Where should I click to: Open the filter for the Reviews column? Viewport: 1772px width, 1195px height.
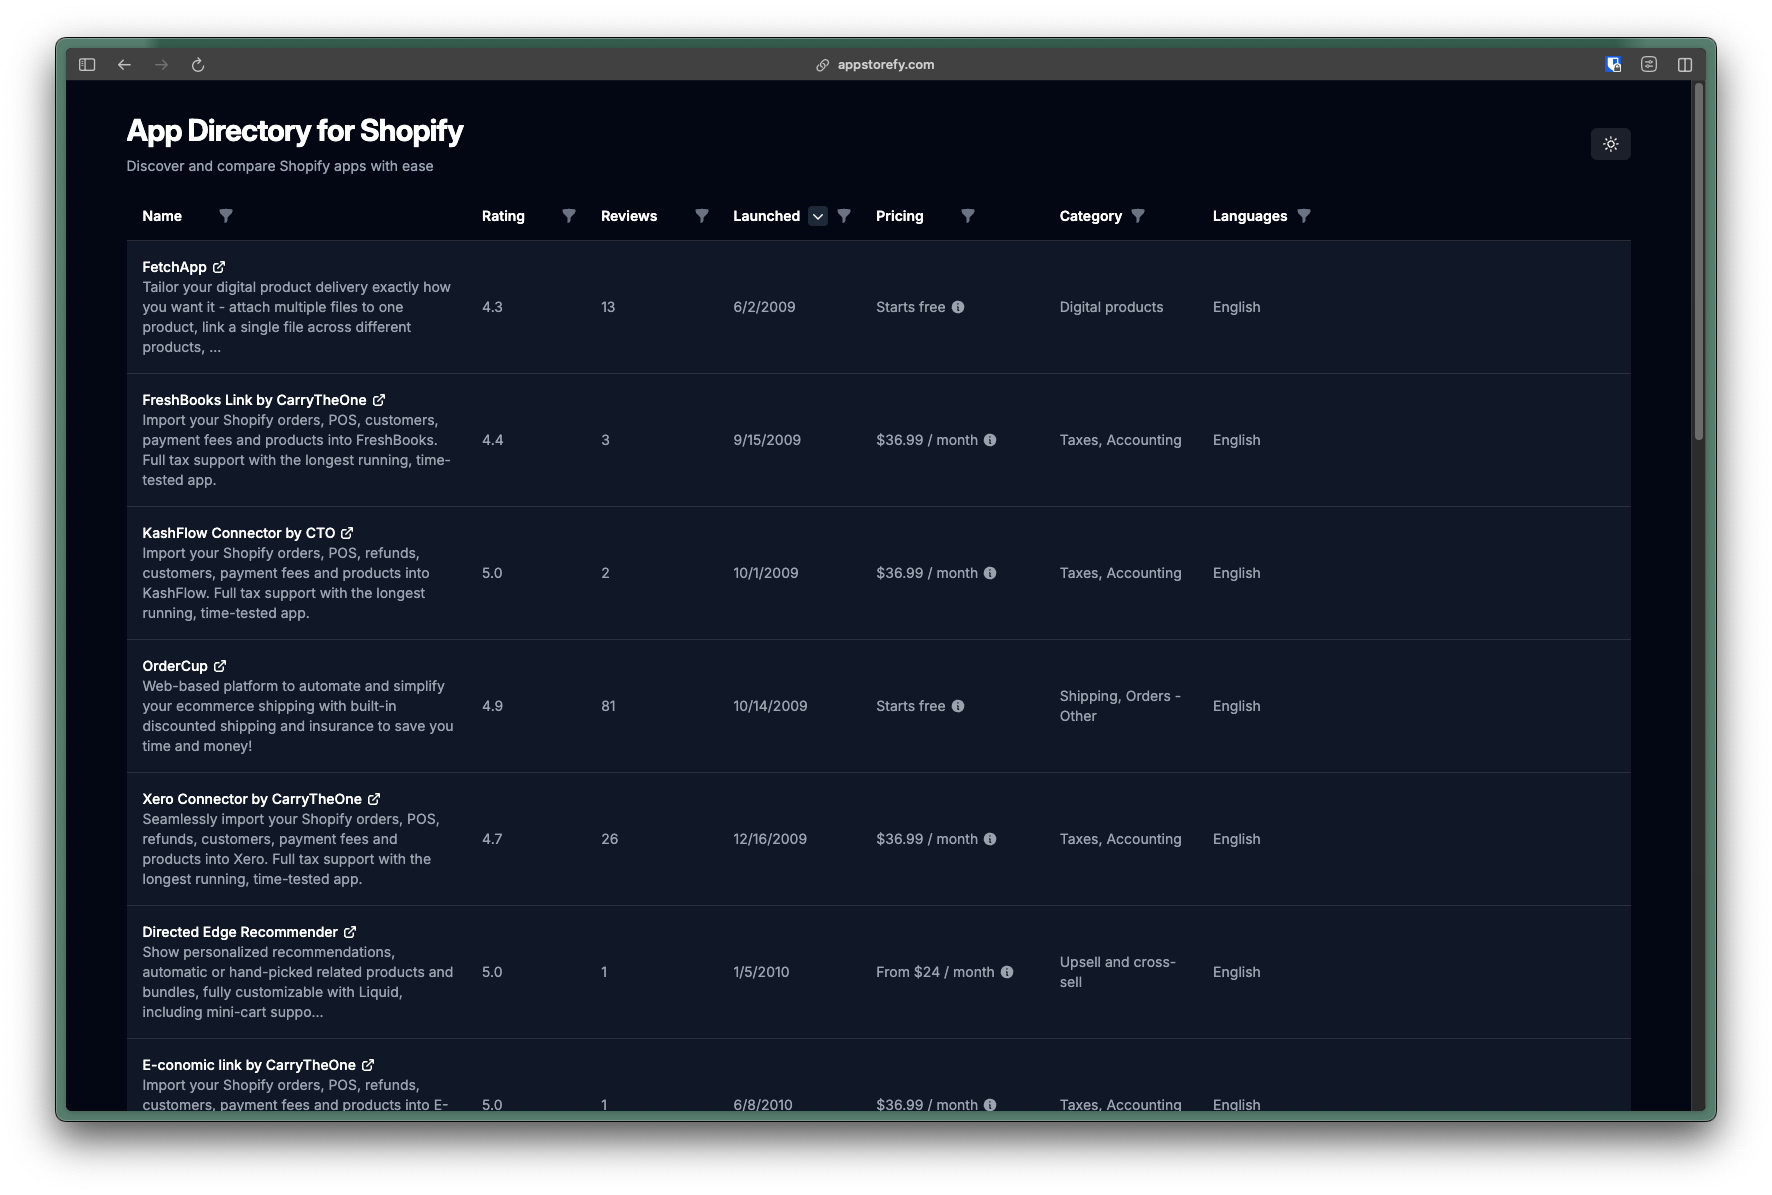[702, 216]
